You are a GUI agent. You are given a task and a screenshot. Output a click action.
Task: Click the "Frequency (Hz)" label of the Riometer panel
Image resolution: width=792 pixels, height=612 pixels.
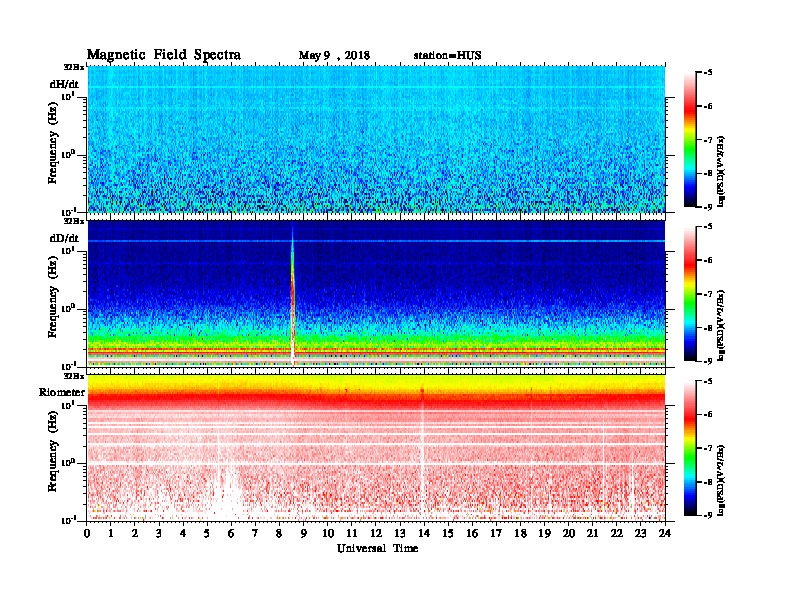tap(53, 451)
